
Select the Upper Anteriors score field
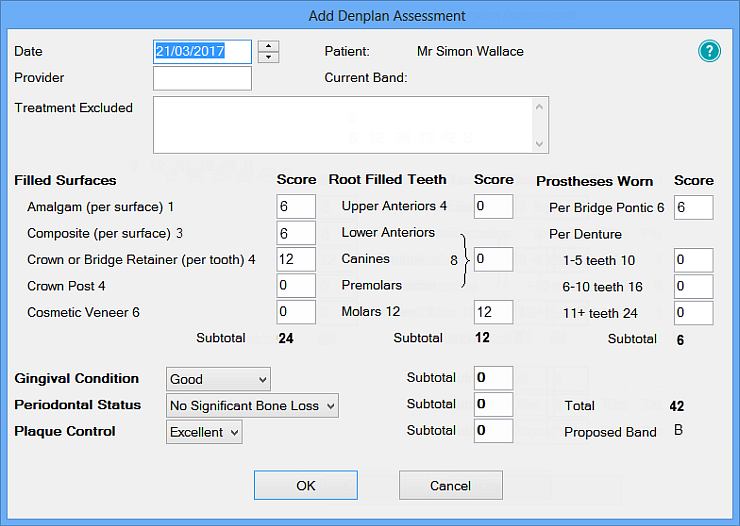coord(493,207)
